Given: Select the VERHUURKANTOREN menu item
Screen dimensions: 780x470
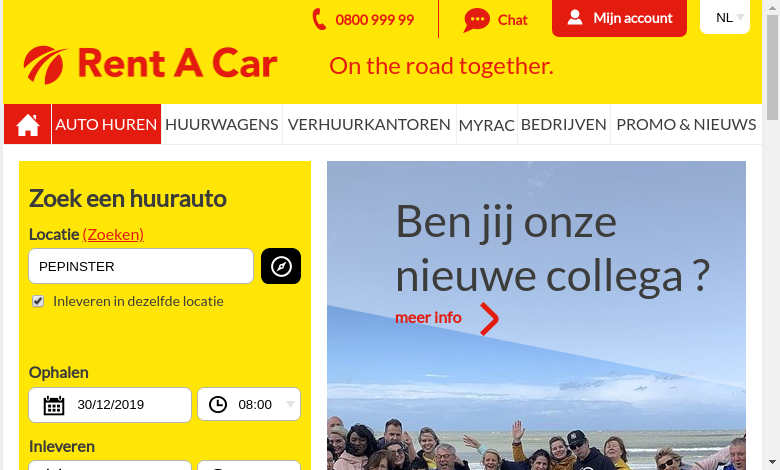Looking at the screenshot, I should click(369, 124).
